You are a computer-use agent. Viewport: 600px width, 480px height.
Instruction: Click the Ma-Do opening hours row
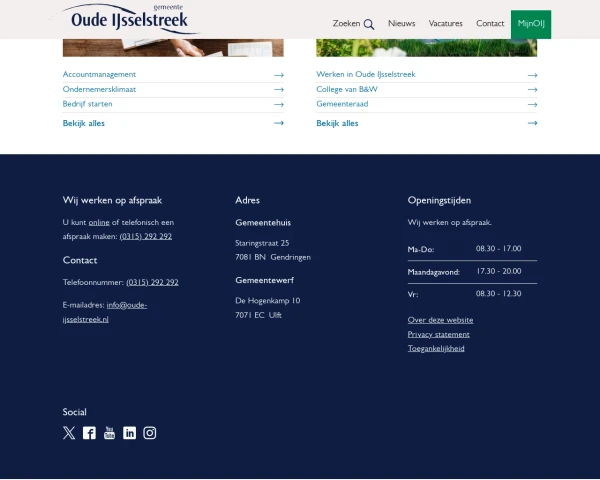pyautogui.click(x=472, y=249)
